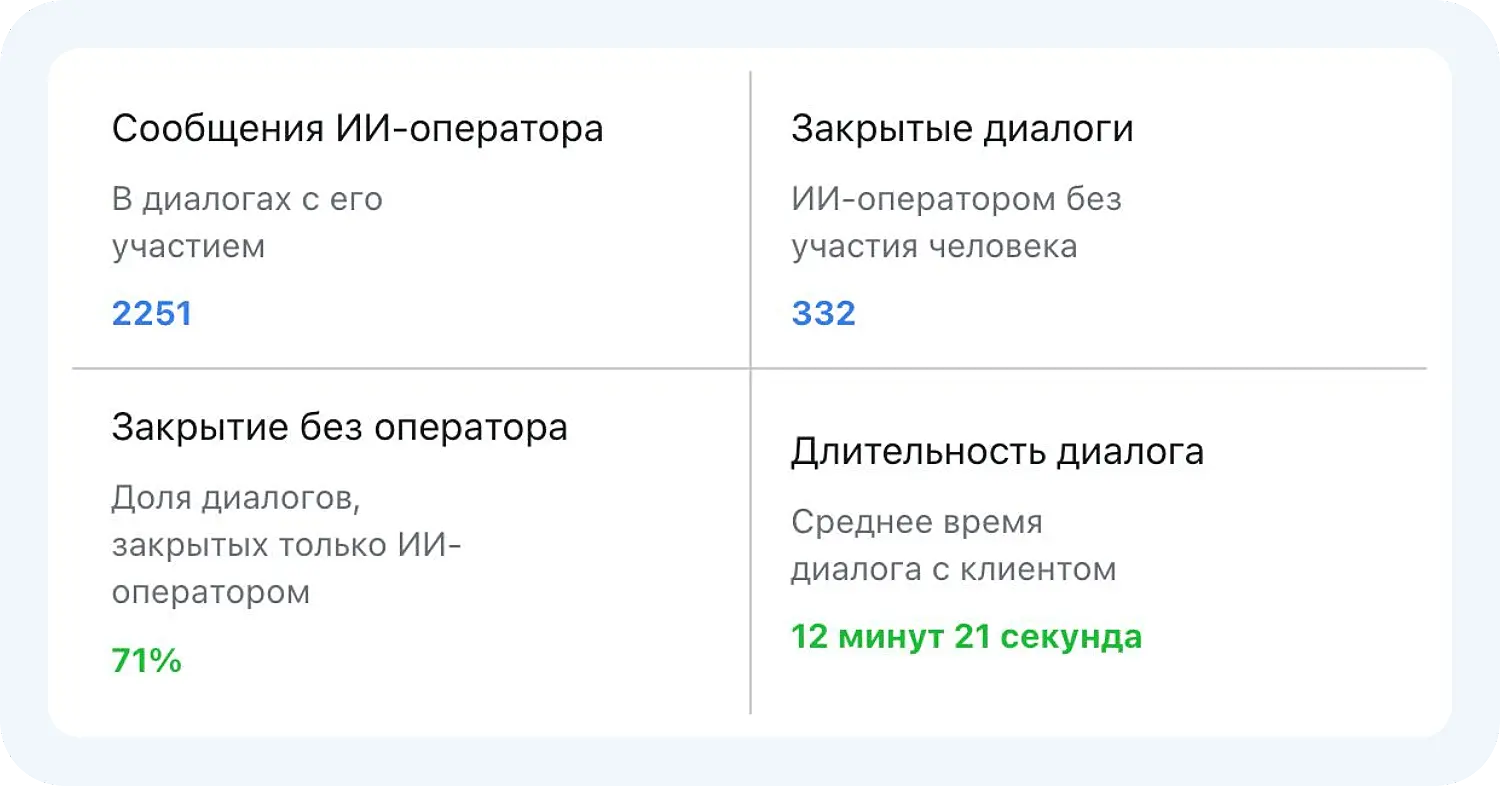The height and width of the screenshot is (786, 1500).
Task: Click the "Закрытие без оператора" heading
Action: pos(339,428)
